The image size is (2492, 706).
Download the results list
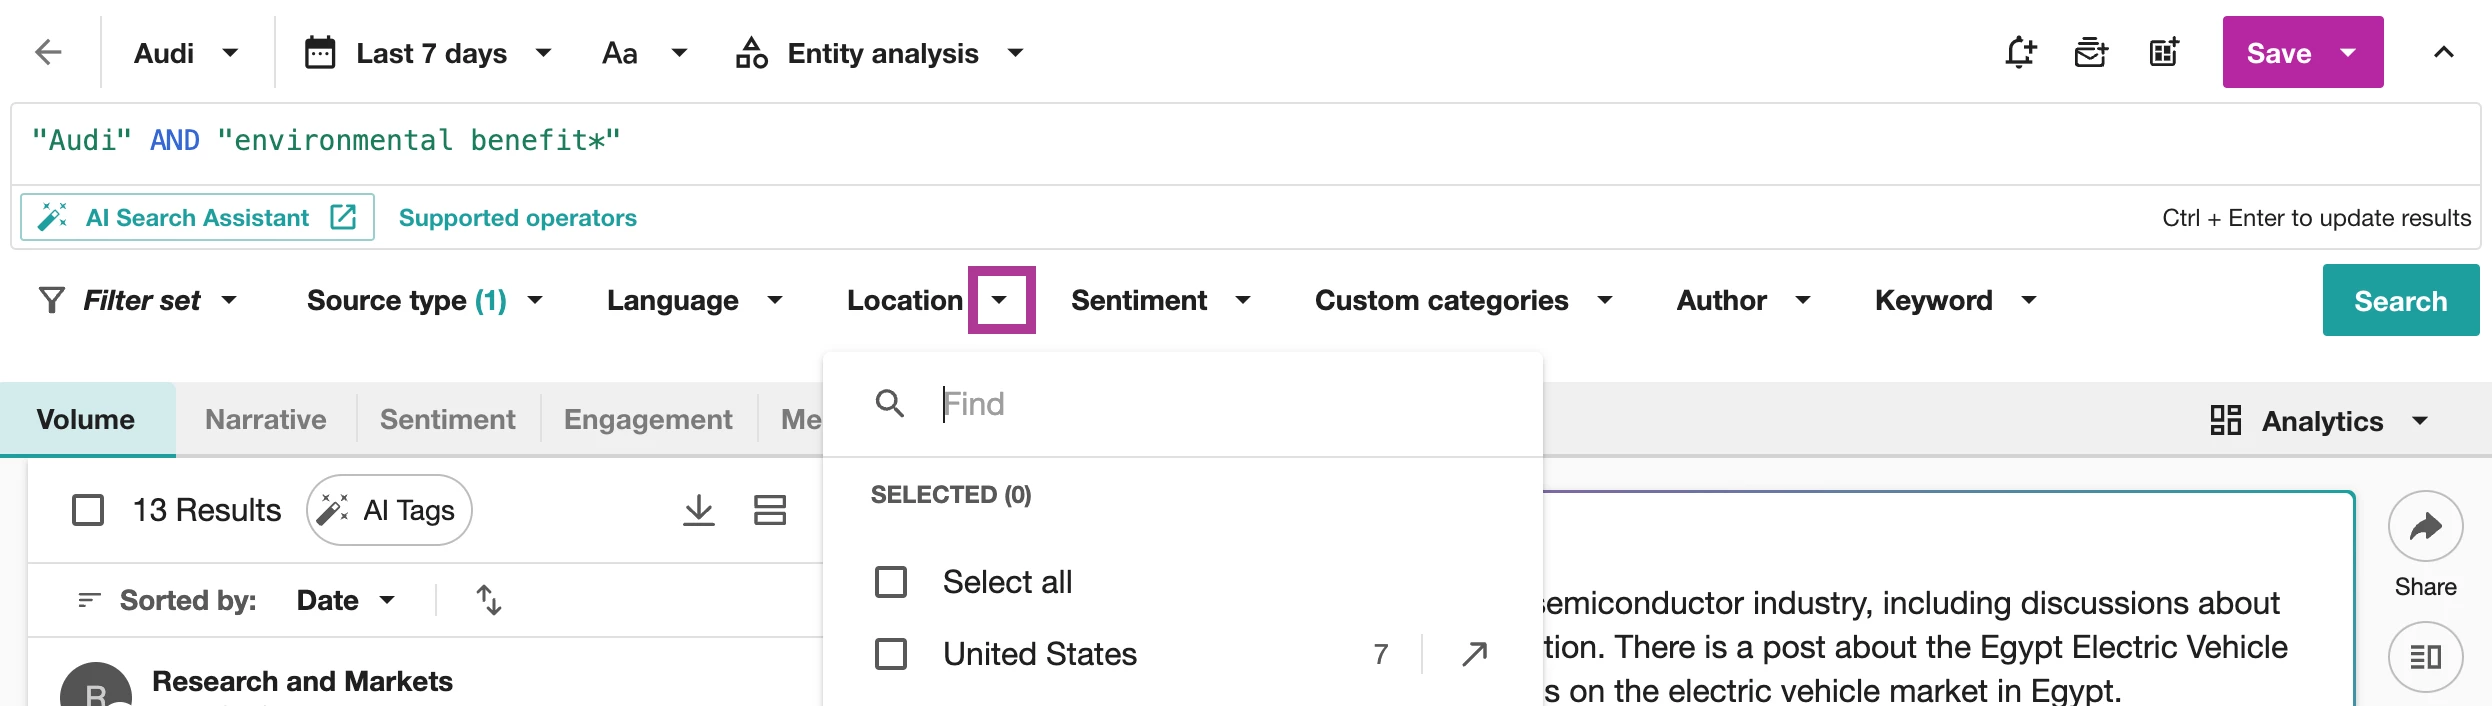pyautogui.click(x=698, y=510)
